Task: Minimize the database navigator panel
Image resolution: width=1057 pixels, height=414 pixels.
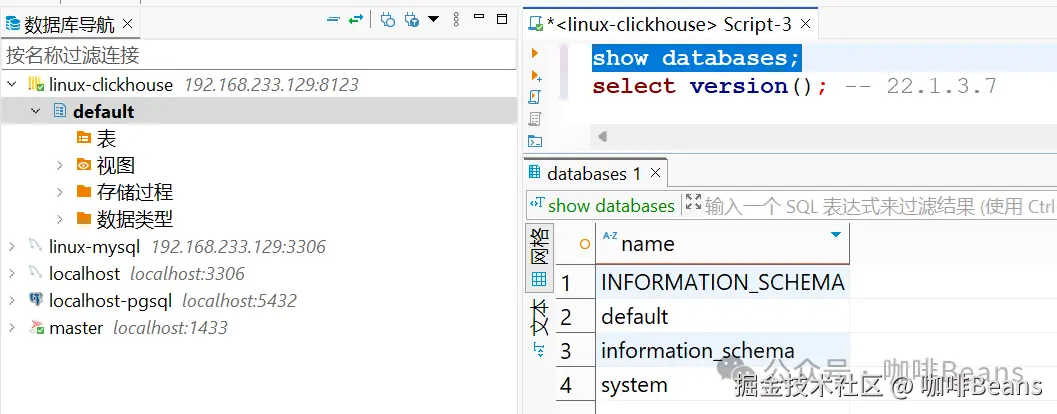Action: point(479,16)
